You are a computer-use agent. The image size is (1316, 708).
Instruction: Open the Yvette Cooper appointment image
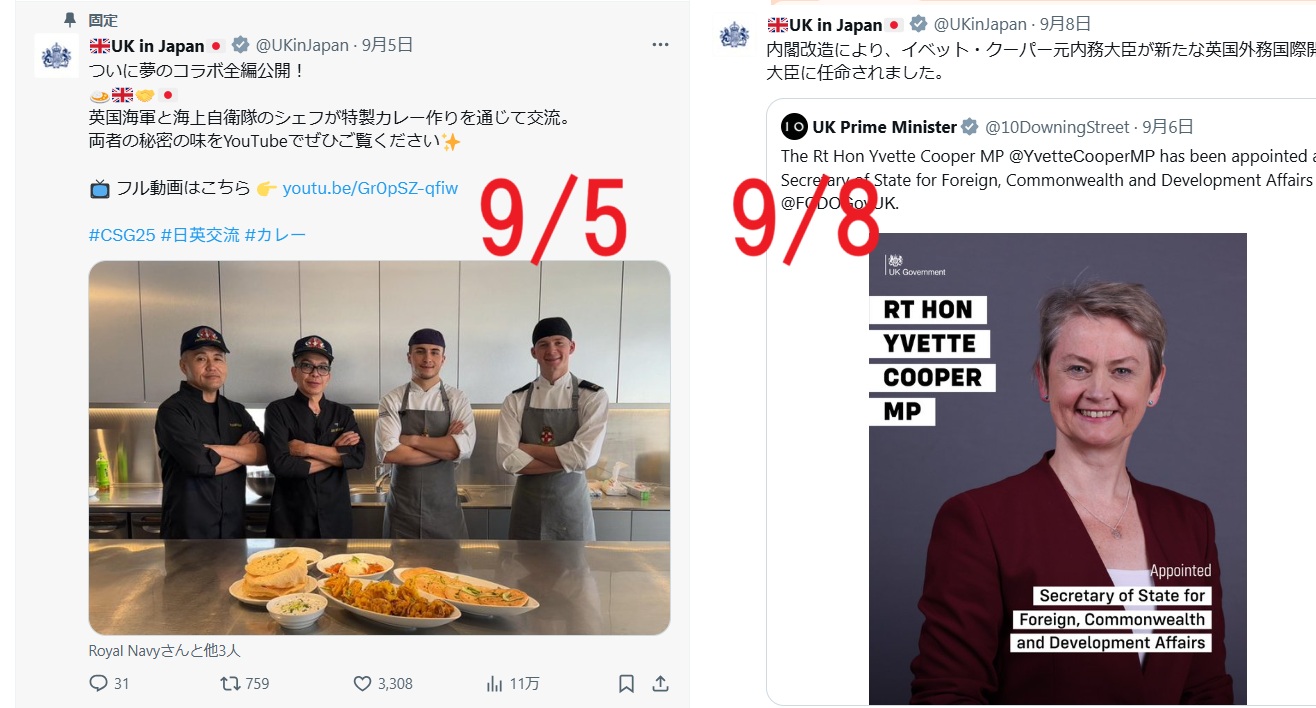point(1058,469)
